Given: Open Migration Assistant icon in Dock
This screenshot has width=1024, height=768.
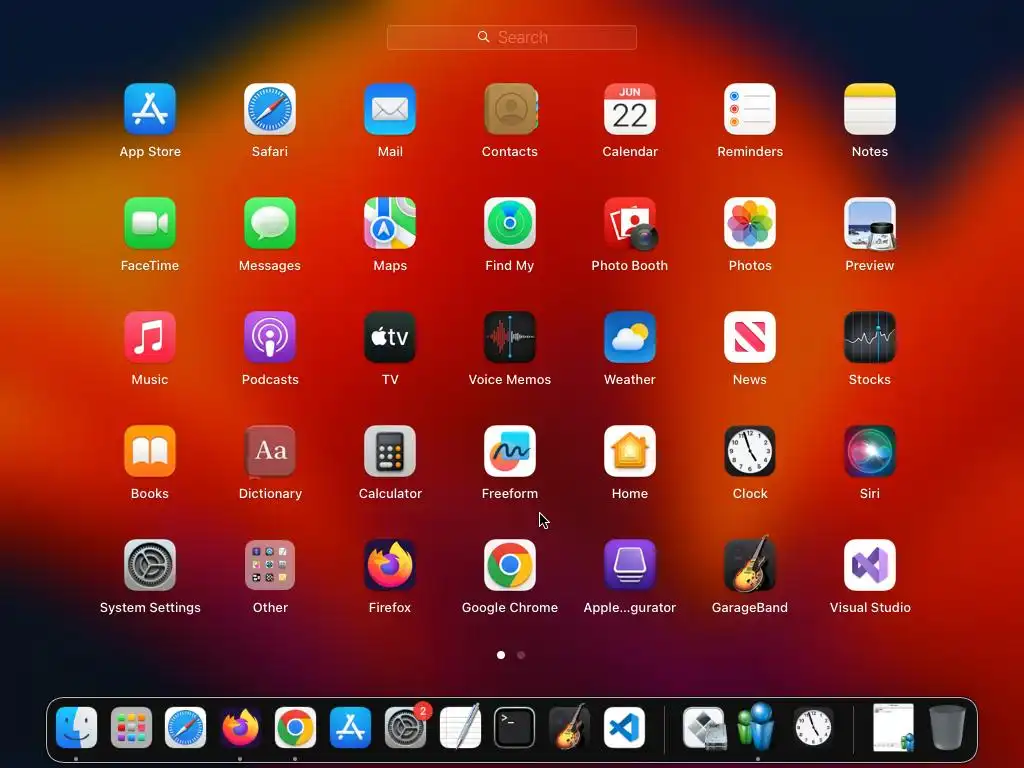Looking at the screenshot, I should click(x=756, y=726).
